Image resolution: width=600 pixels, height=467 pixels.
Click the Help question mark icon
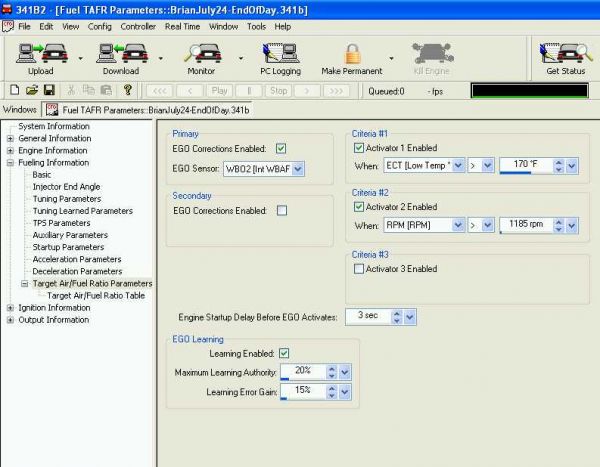point(128,90)
